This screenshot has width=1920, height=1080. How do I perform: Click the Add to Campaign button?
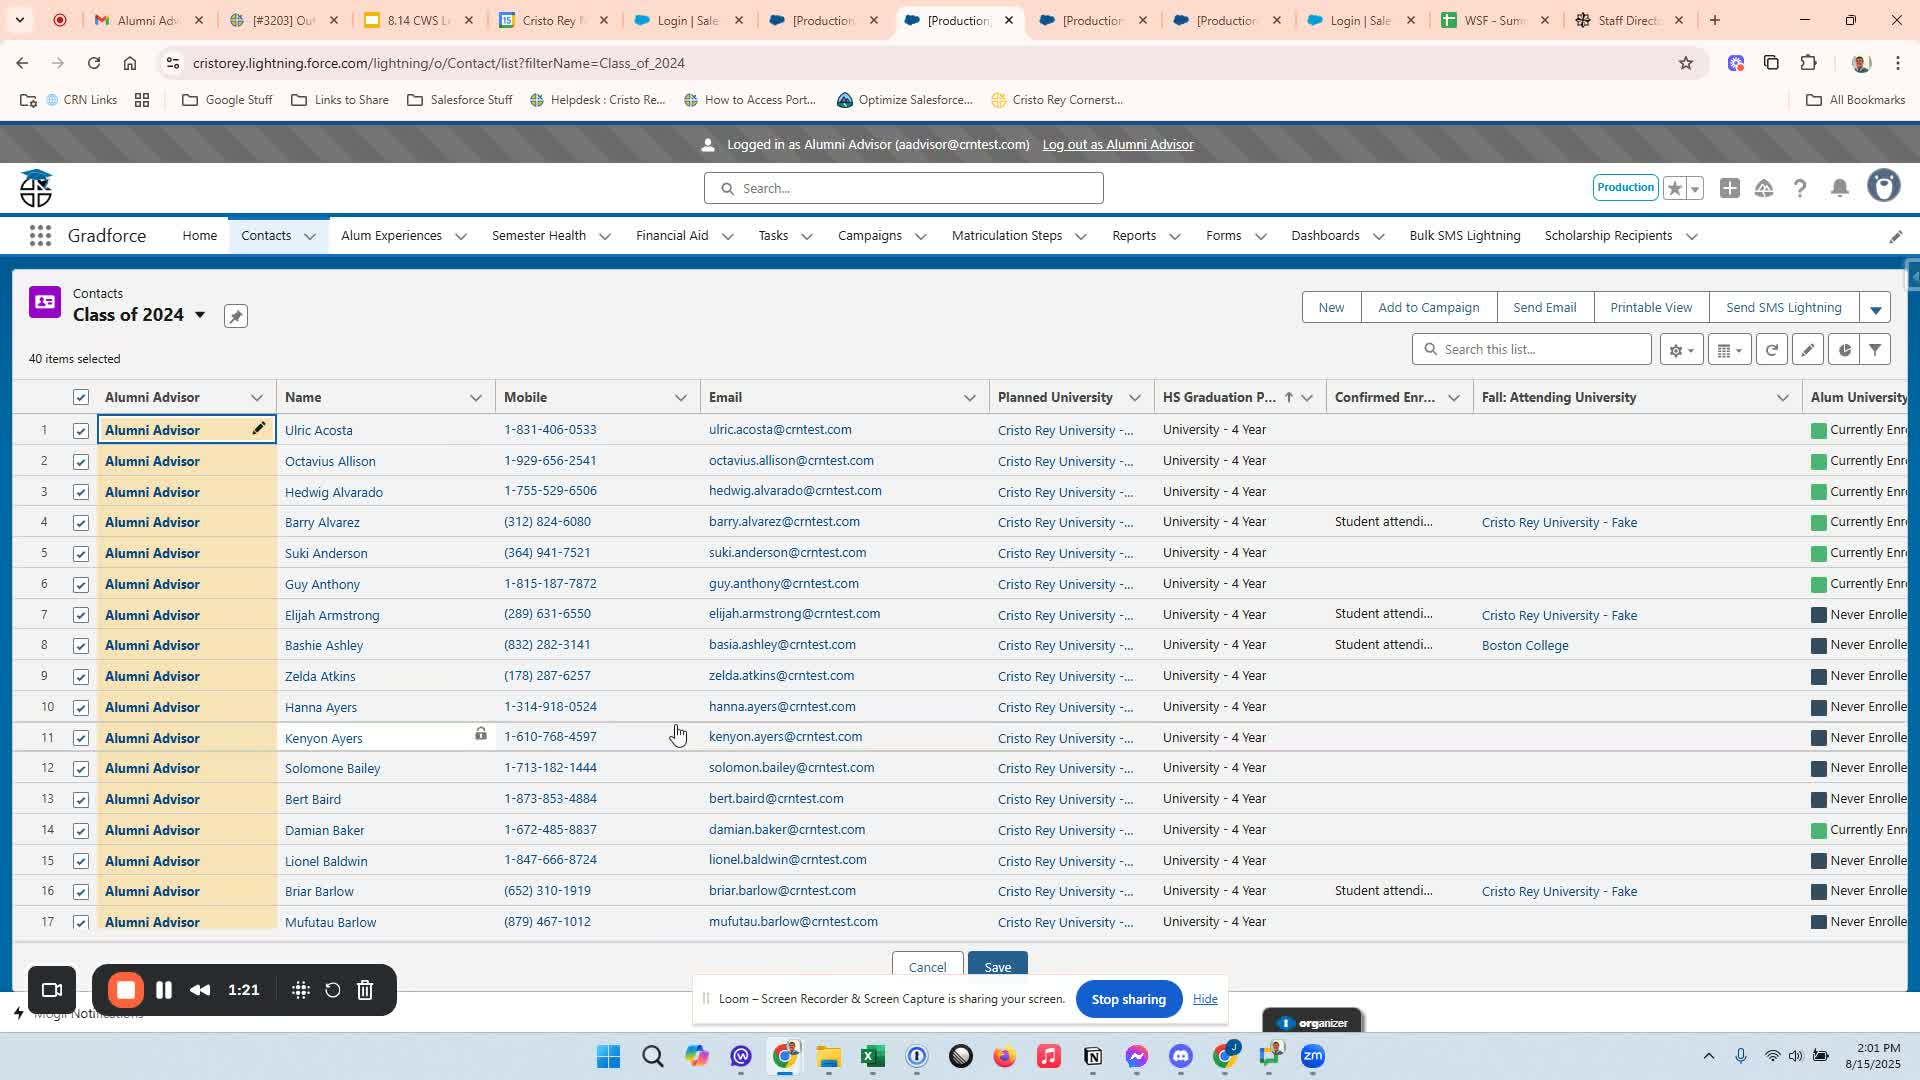pyautogui.click(x=1428, y=308)
